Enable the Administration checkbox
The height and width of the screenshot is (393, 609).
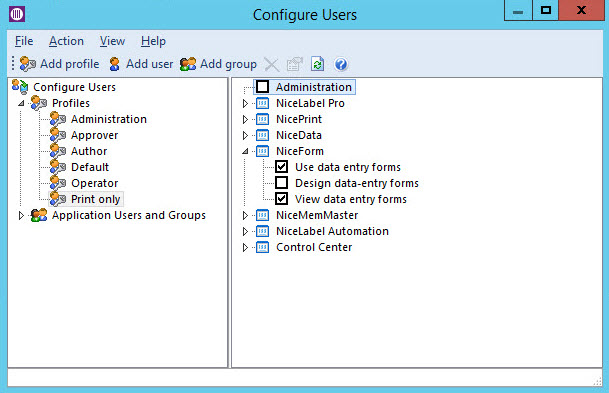pos(263,87)
